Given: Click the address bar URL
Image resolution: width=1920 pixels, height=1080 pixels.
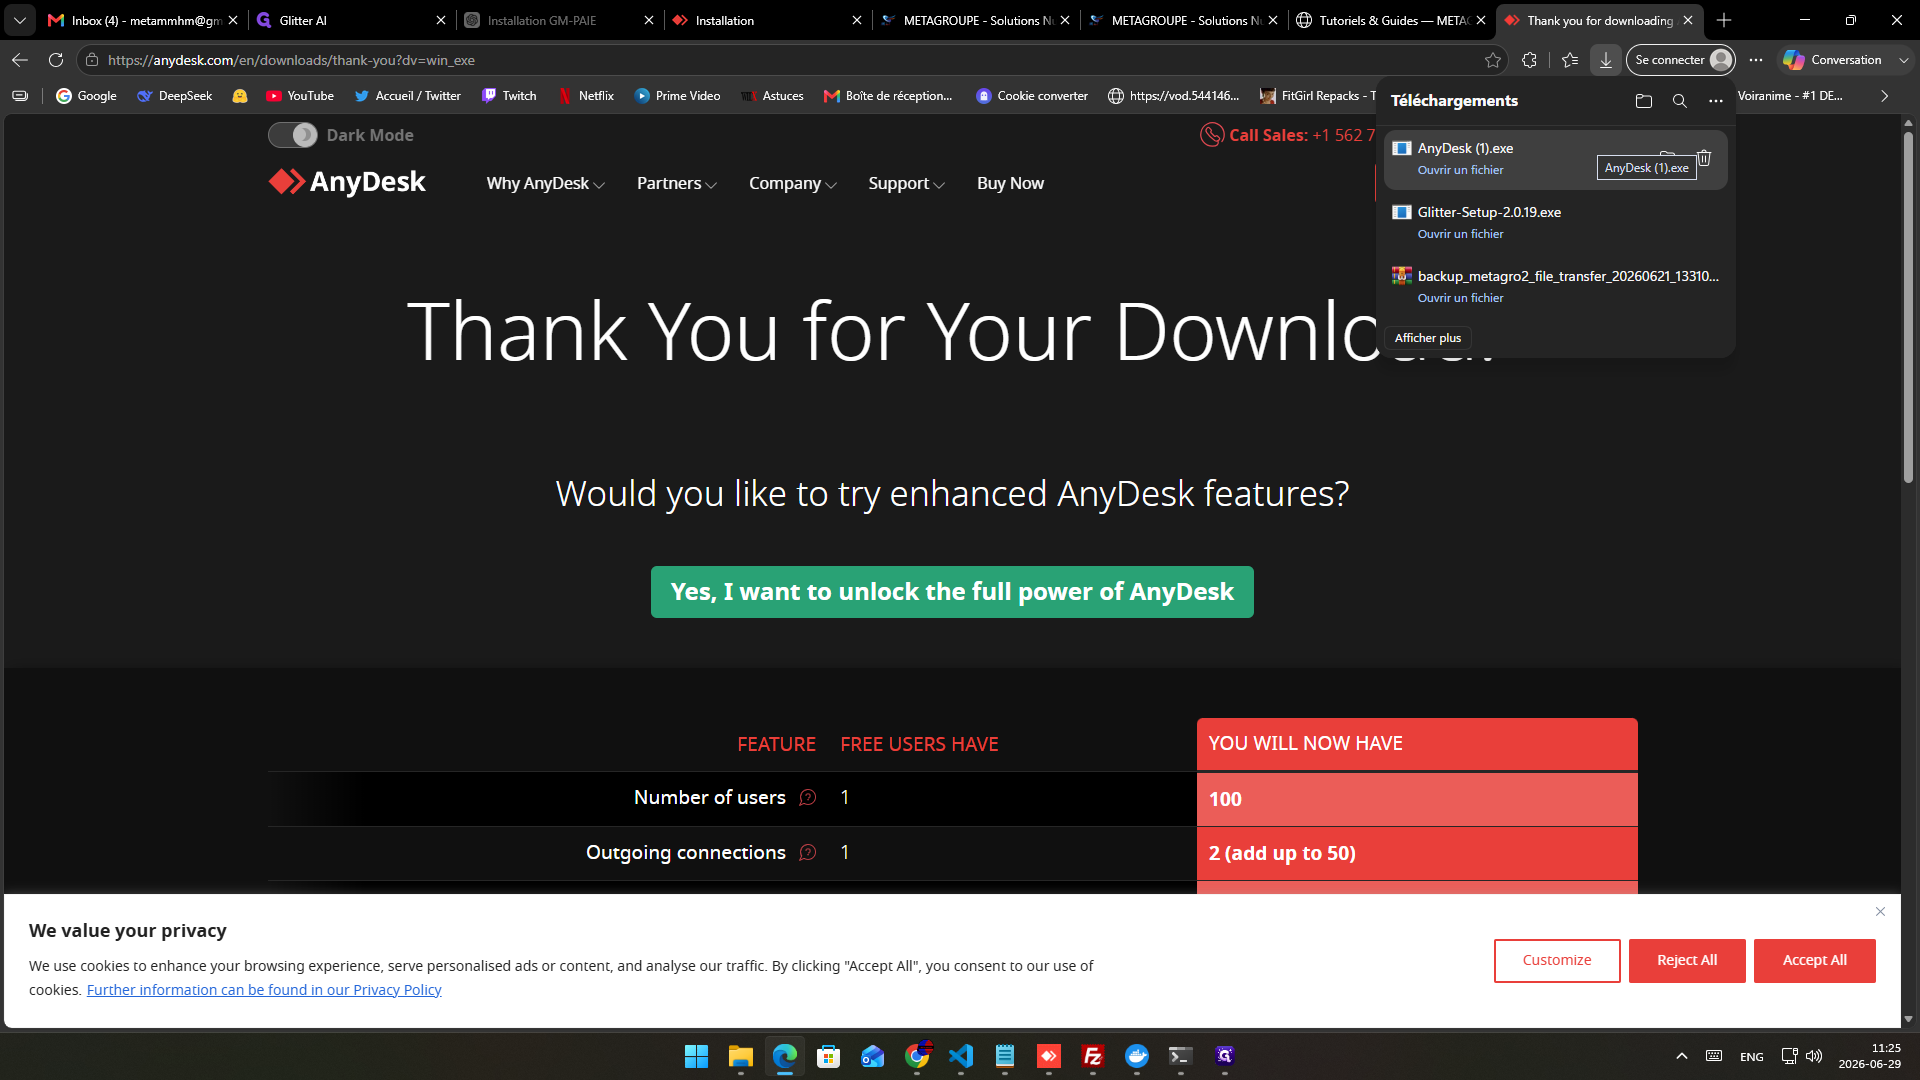Looking at the screenshot, I should coord(291,60).
